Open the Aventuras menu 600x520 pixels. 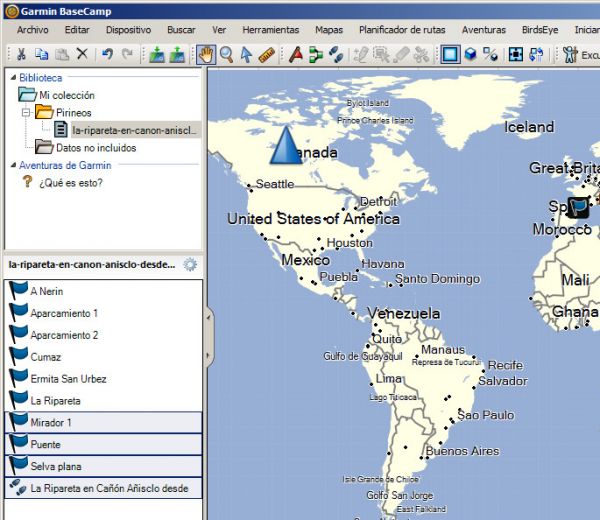484,30
